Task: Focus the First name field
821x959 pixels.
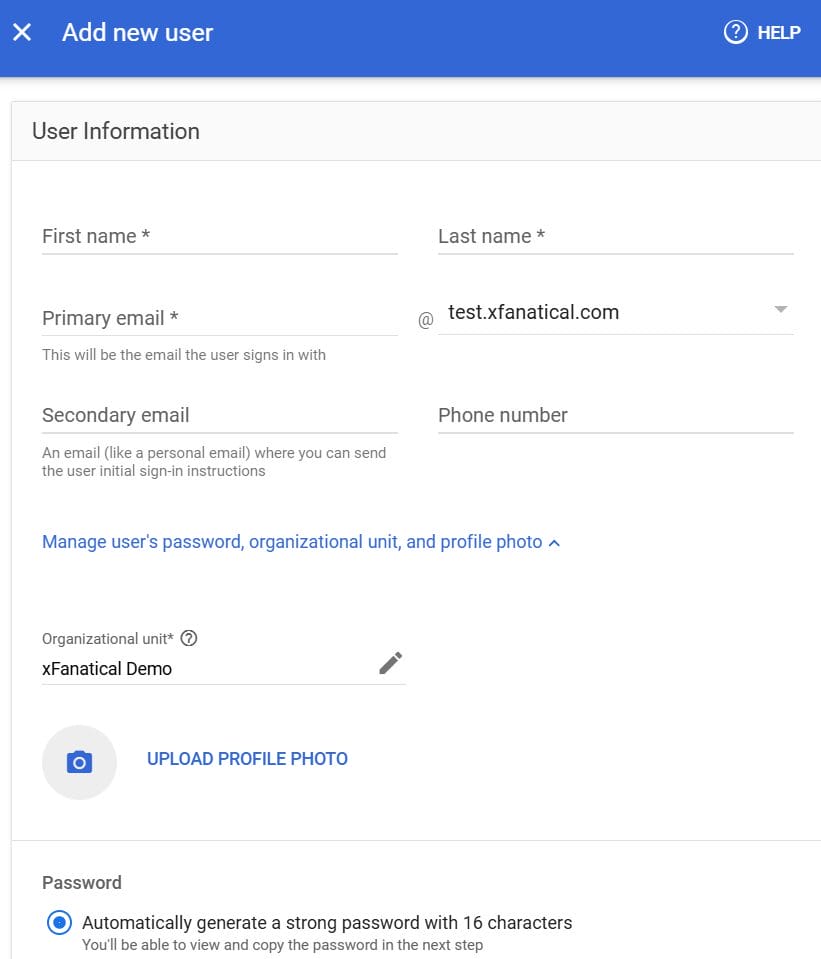Action: [219, 237]
